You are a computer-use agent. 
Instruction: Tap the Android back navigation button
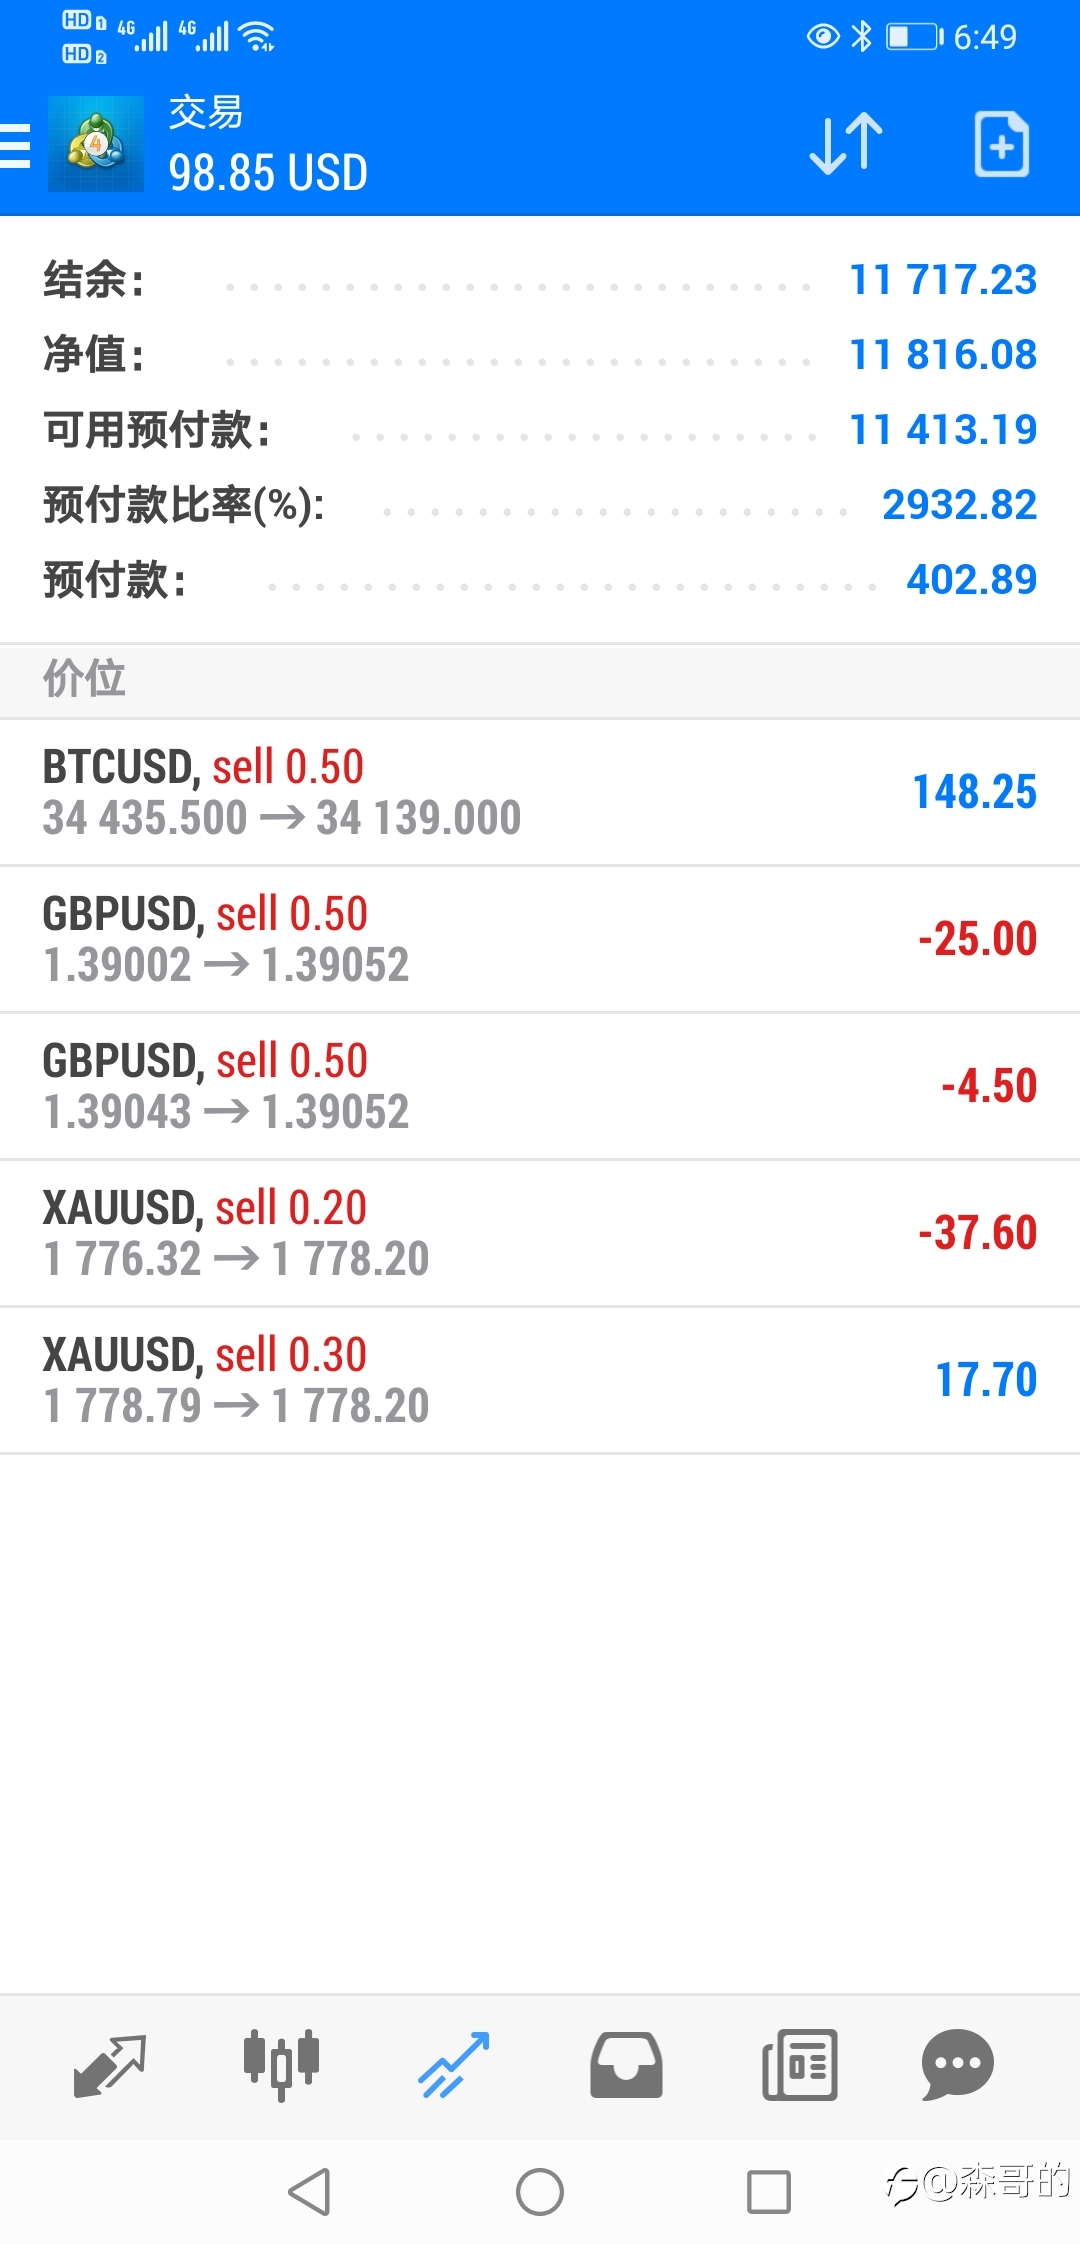[309, 2192]
